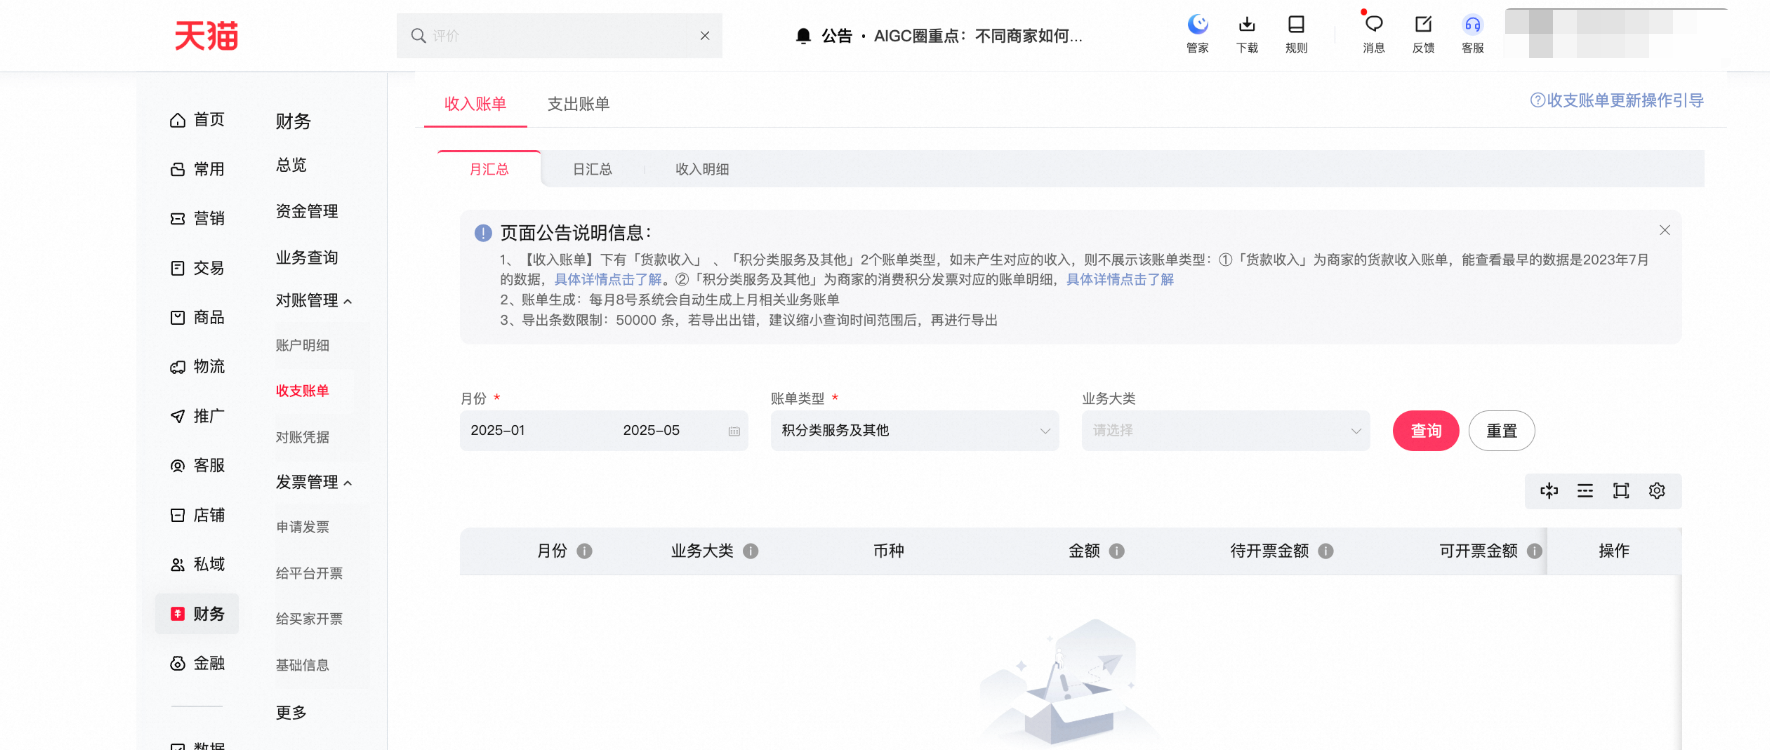Open 店铺 in left sidebar
The image size is (1770, 750).
tap(197, 515)
